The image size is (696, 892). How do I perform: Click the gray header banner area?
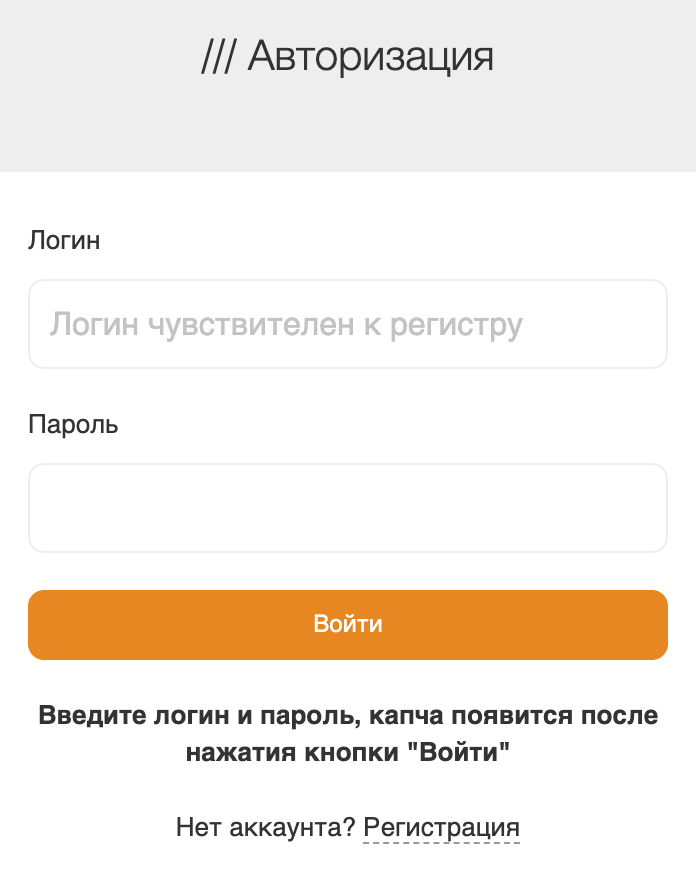pyautogui.click(x=347, y=130)
